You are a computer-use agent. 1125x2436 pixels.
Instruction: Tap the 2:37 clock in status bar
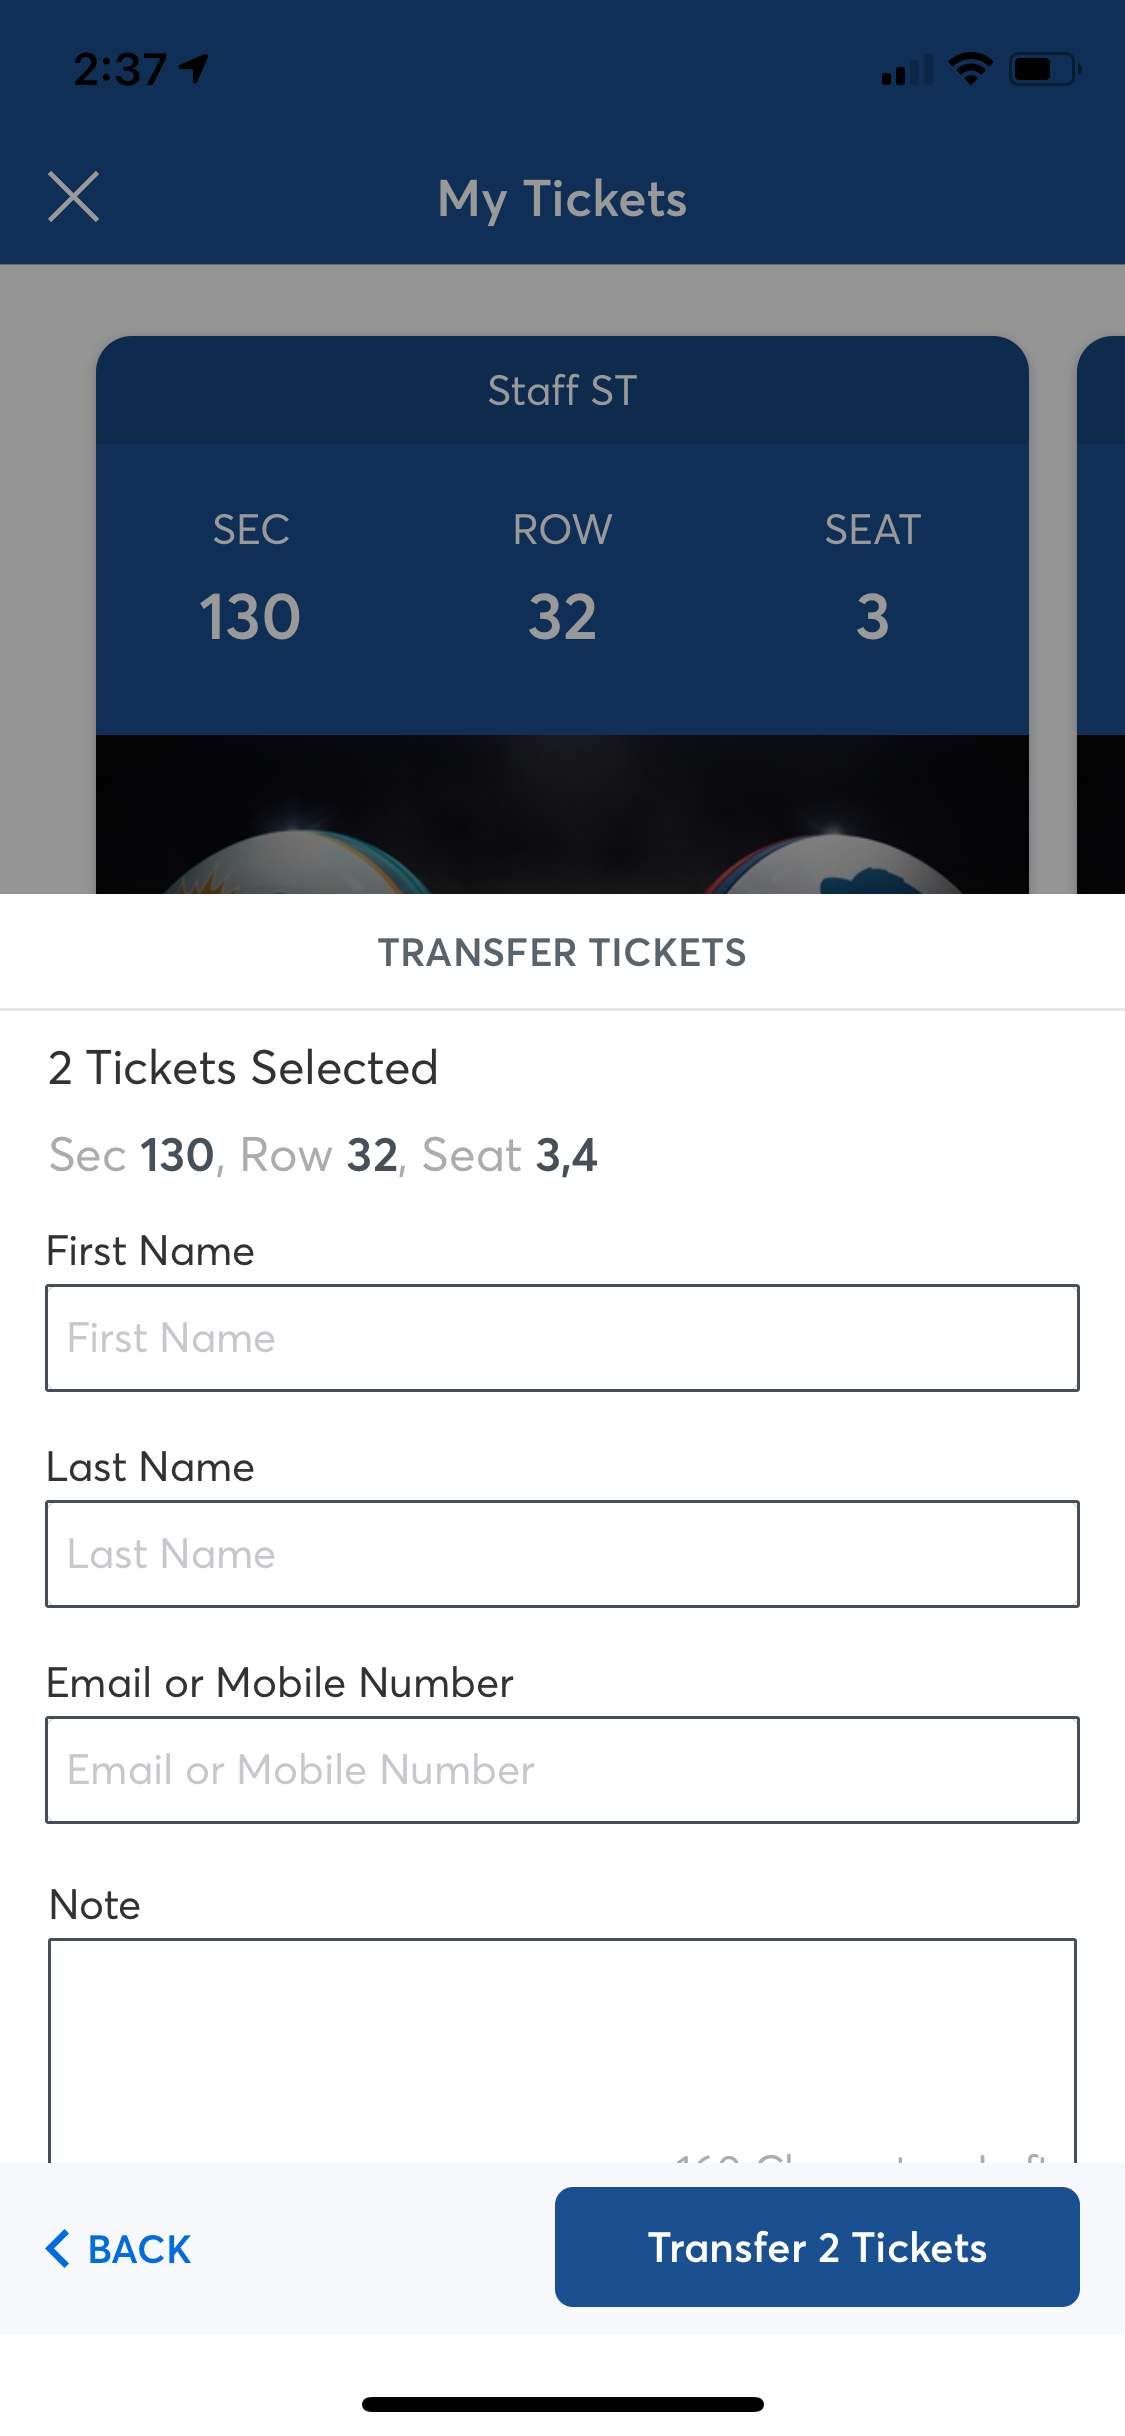[x=119, y=69]
